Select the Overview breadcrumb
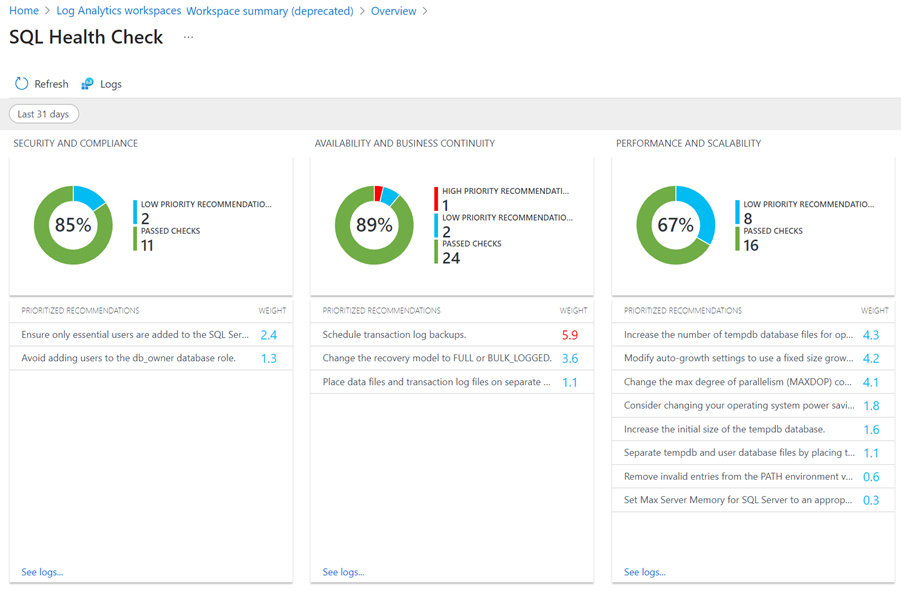Image resolution: width=901 pixels, height=595 pixels. (x=393, y=11)
